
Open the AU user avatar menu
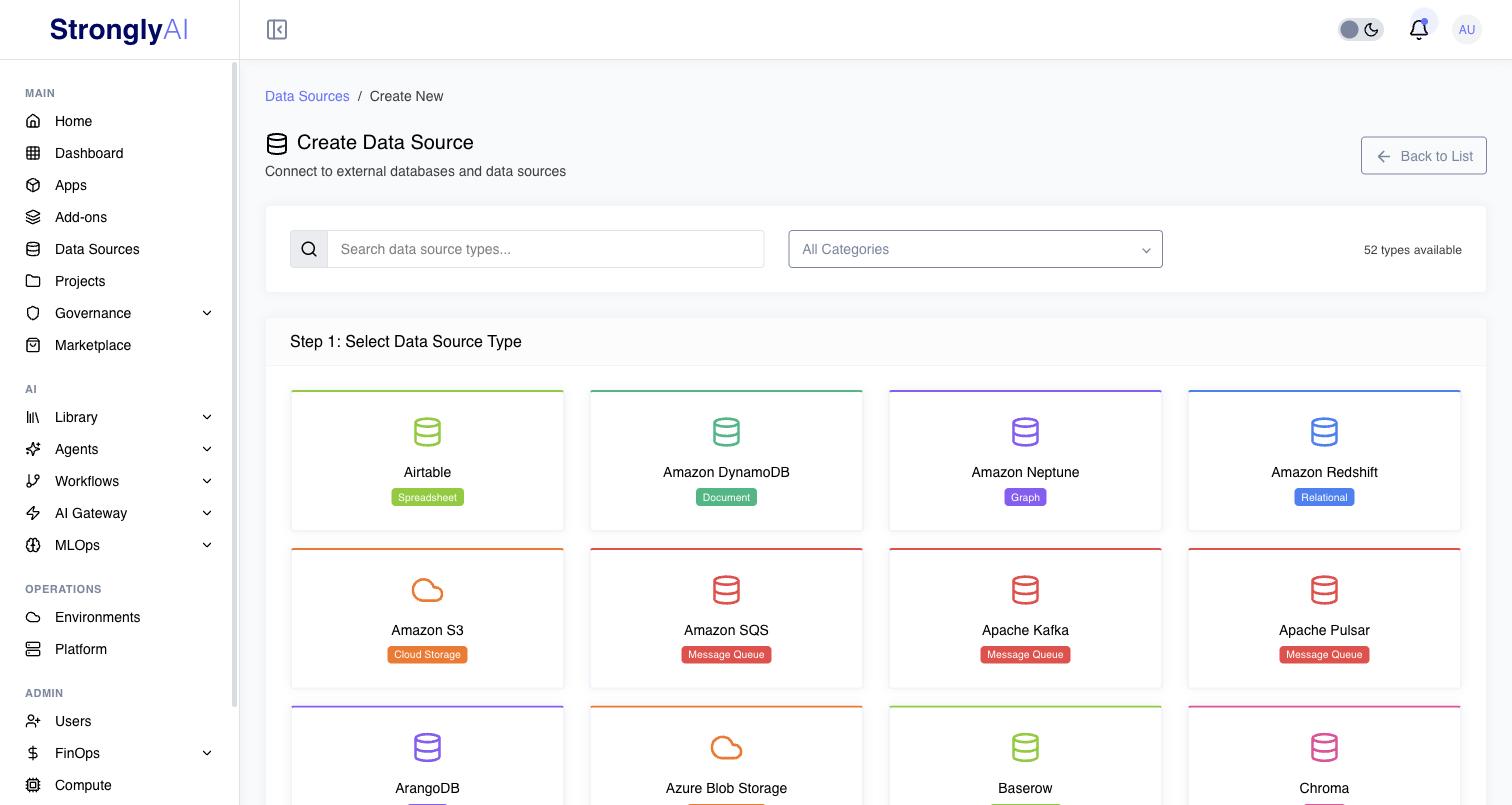click(1467, 30)
